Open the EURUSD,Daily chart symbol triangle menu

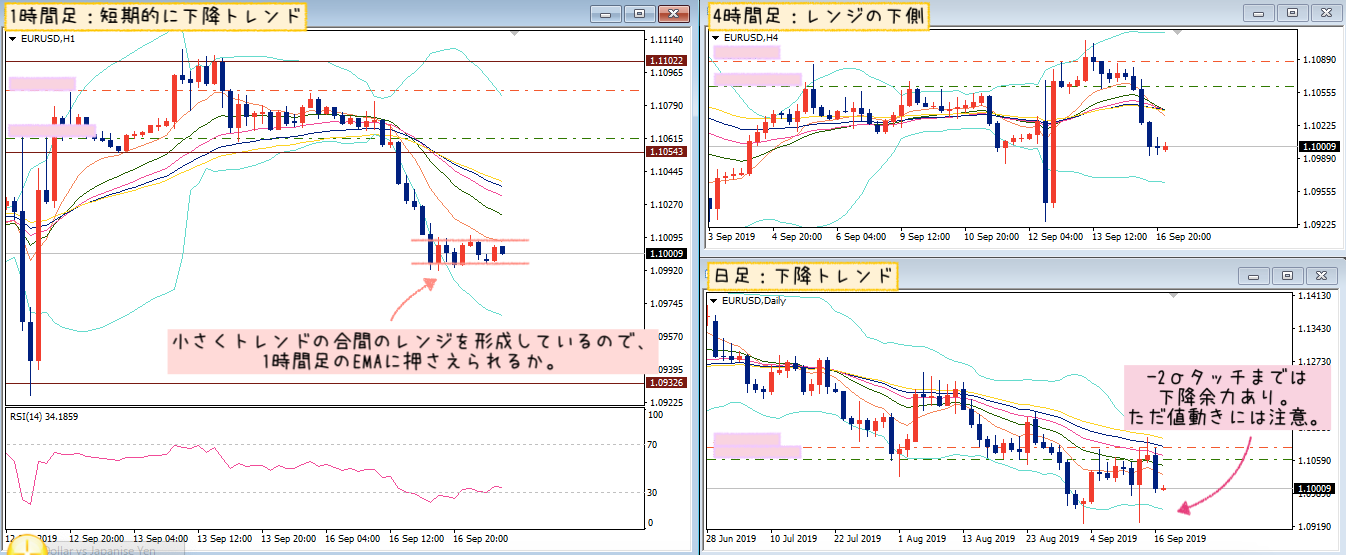pos(714,300)
